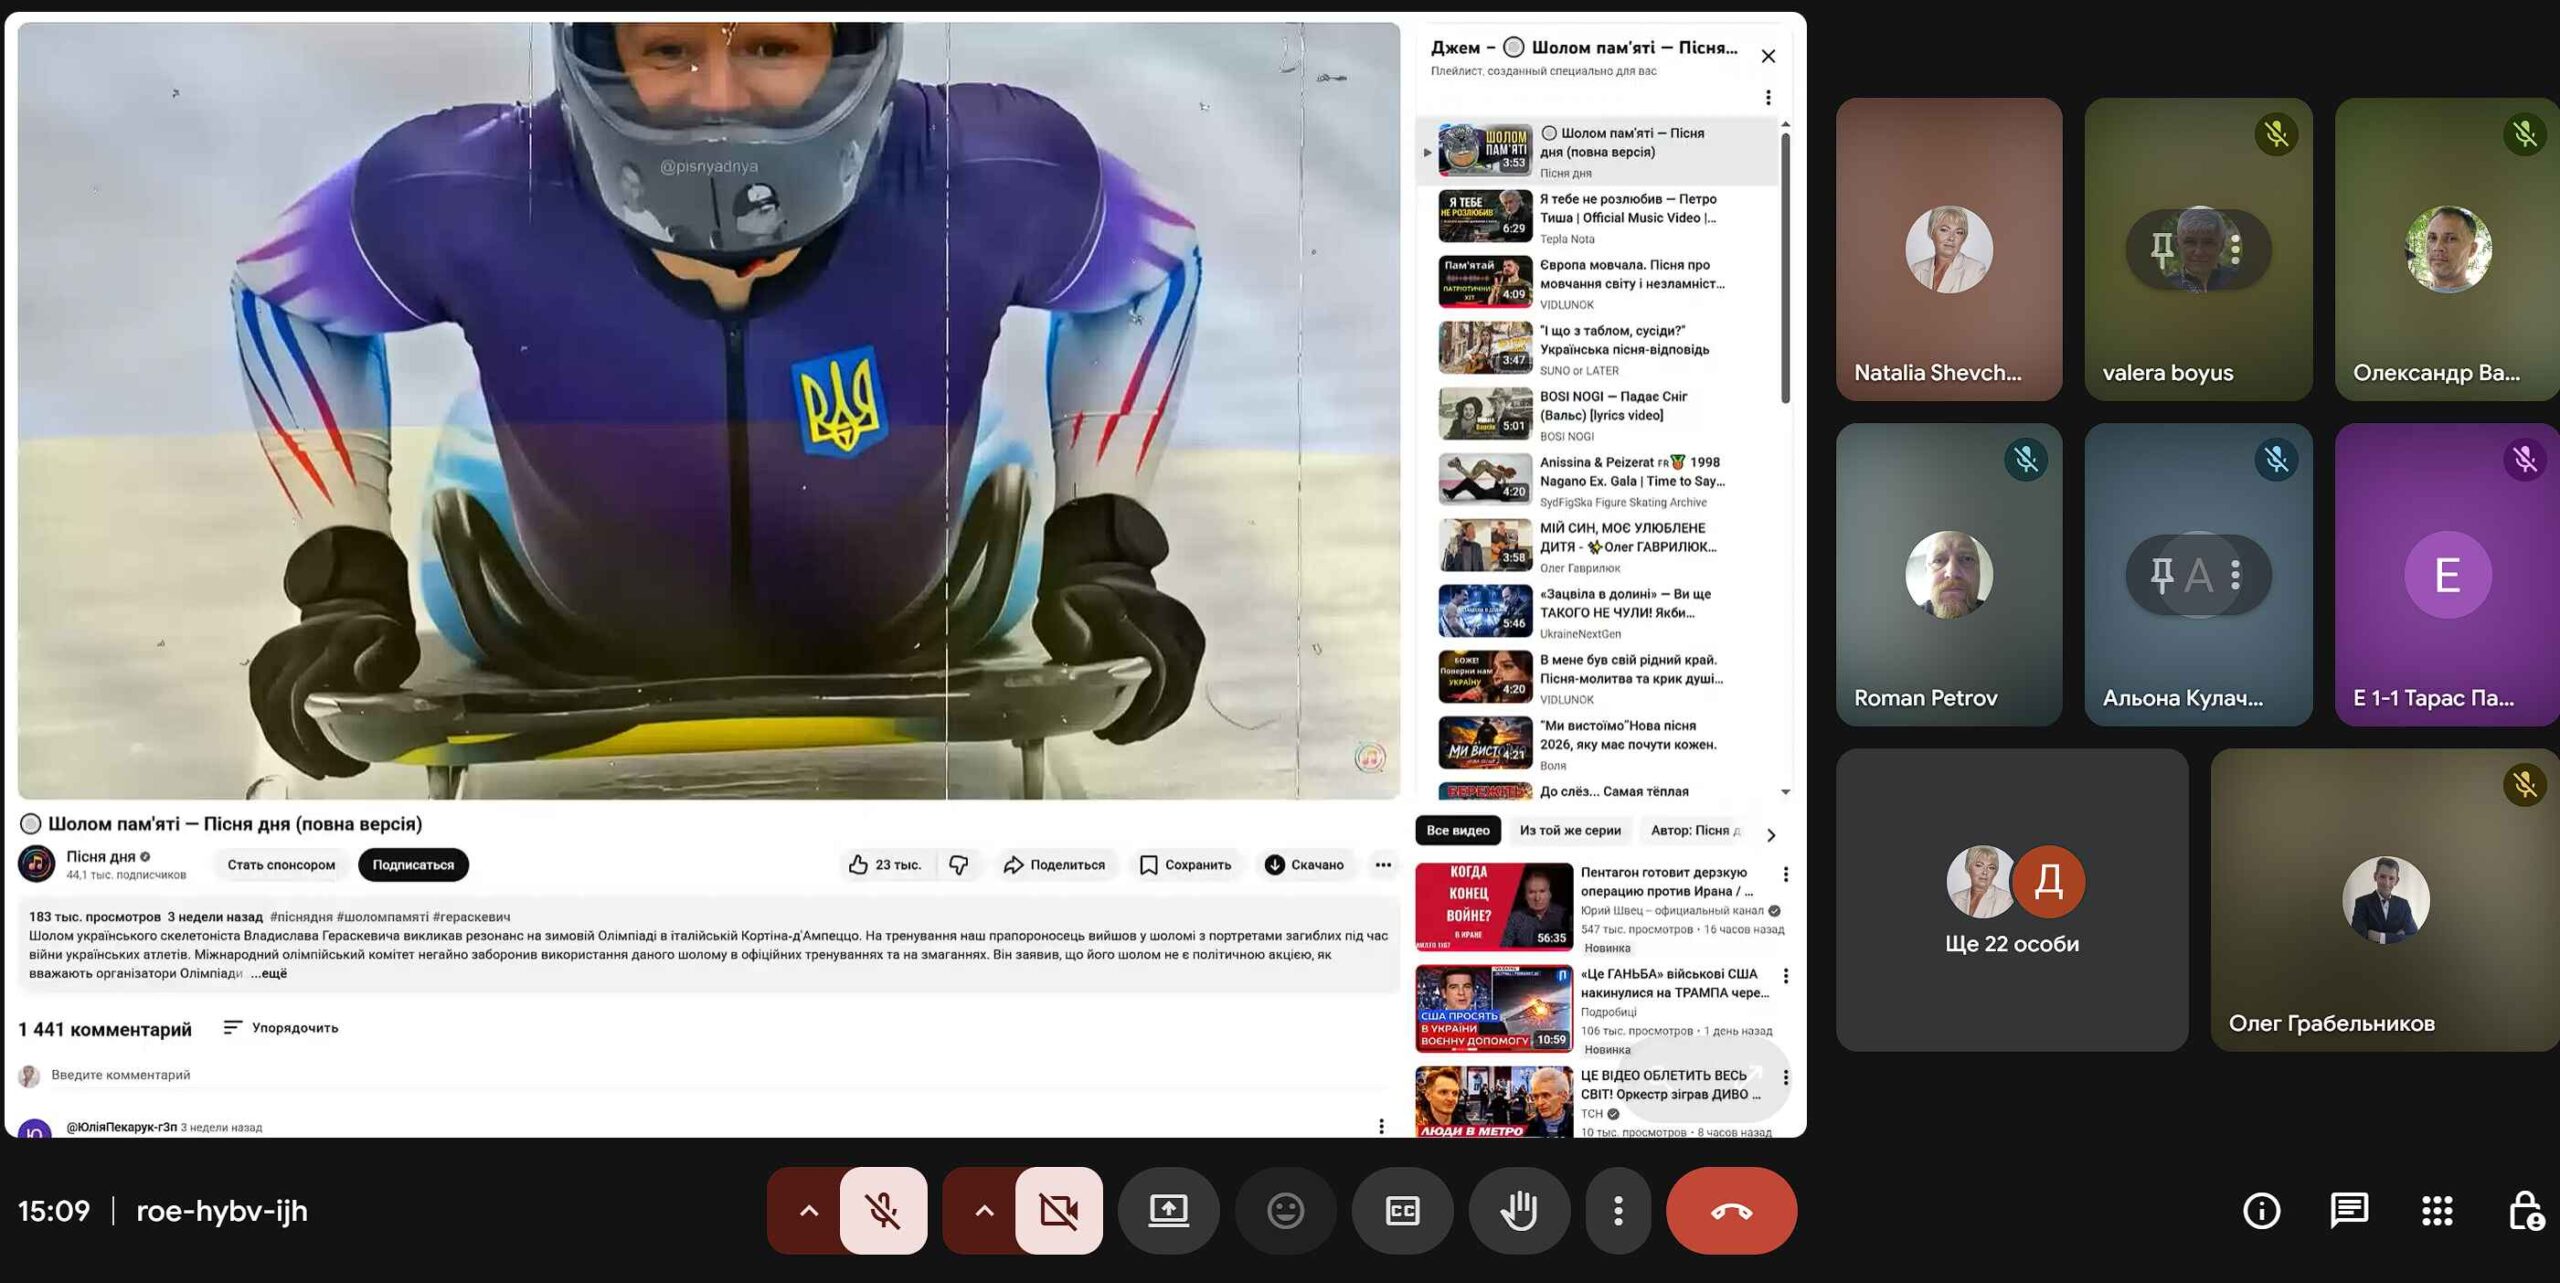2560x1283 pixels.
Task: Open Пісня дня channel avatar
Action: (x=37, y=865)
